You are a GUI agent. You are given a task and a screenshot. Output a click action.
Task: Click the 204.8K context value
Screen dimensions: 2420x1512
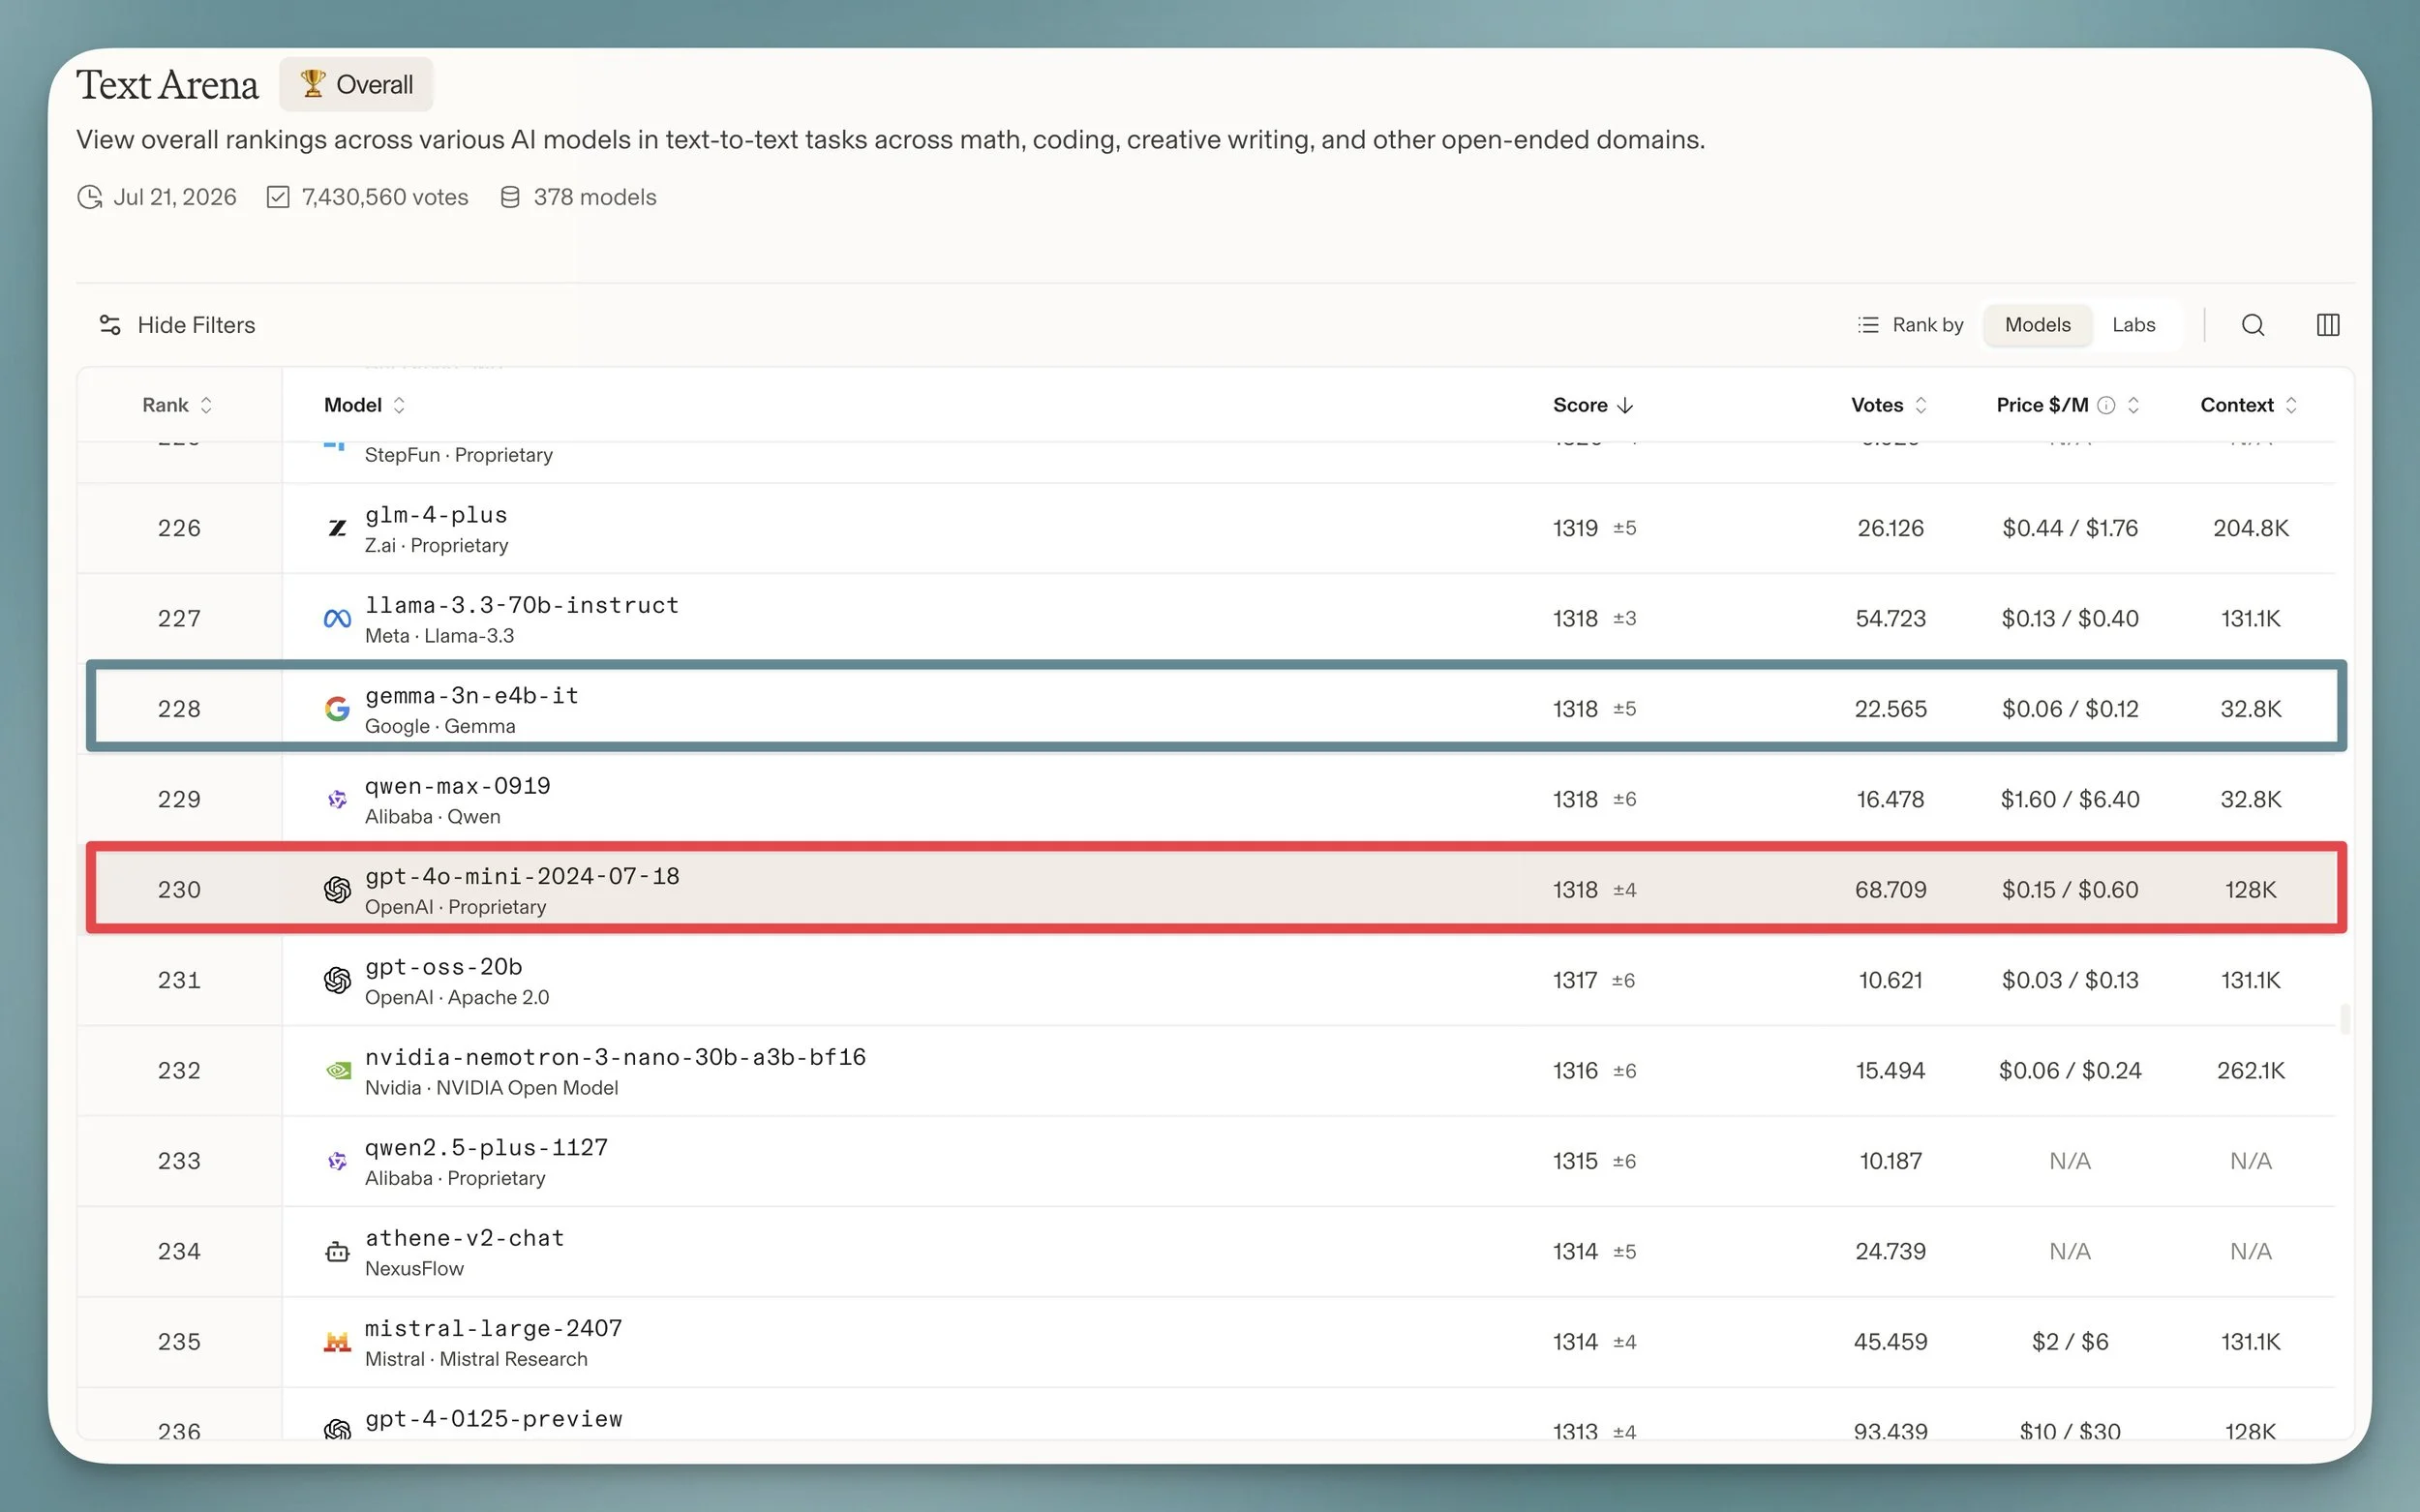(x=2250, y=528)
